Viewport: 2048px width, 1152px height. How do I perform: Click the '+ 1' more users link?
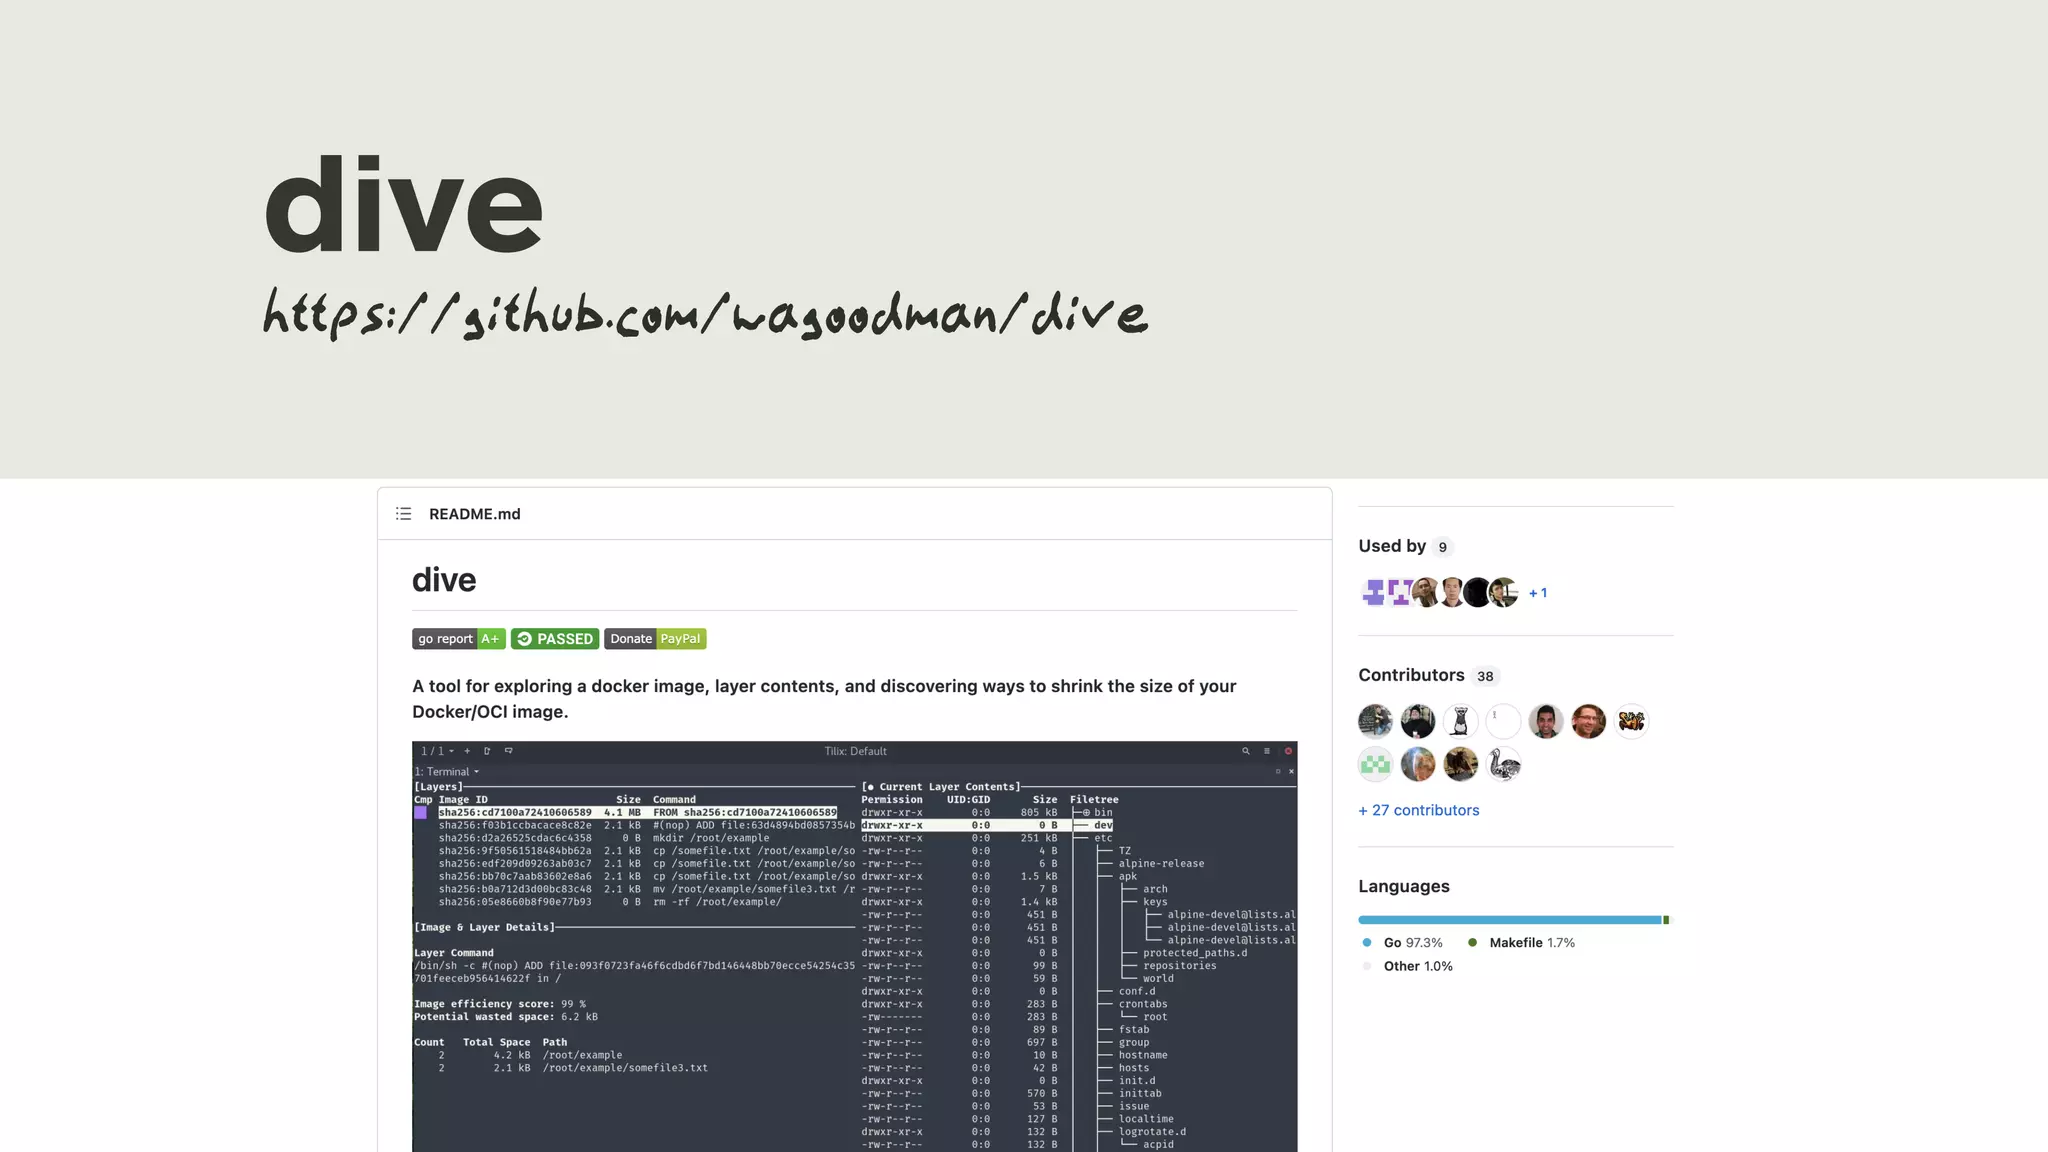(1538, 593)
